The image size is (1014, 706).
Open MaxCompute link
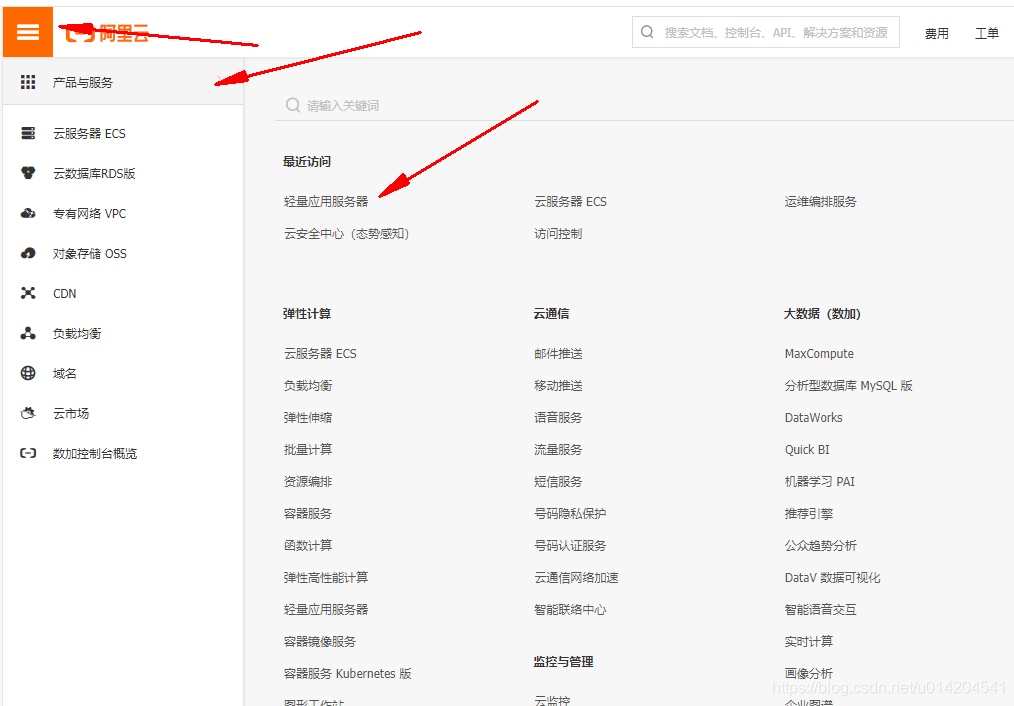(x=819, y=354)
